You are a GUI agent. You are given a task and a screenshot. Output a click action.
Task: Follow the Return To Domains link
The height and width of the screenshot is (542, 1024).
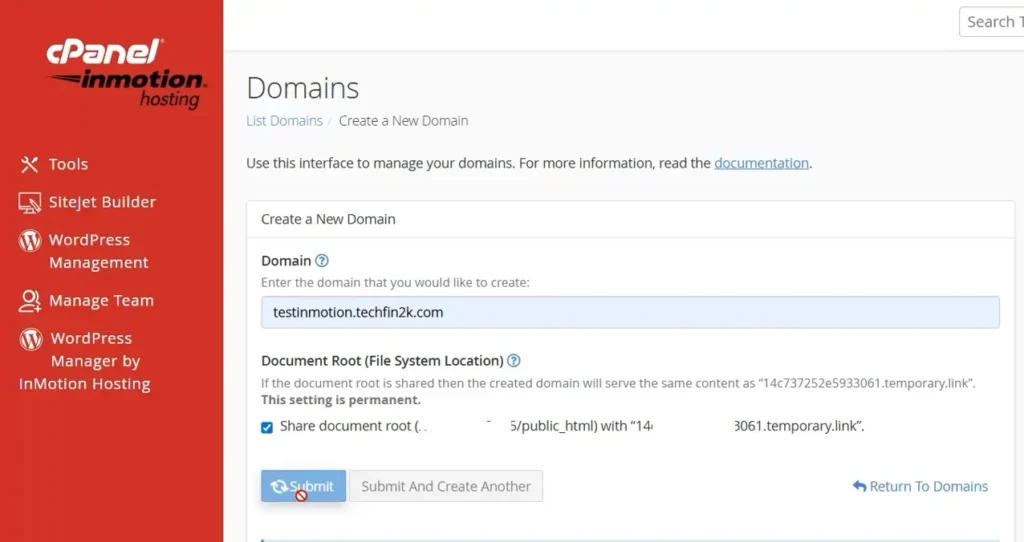pos(920,486)
